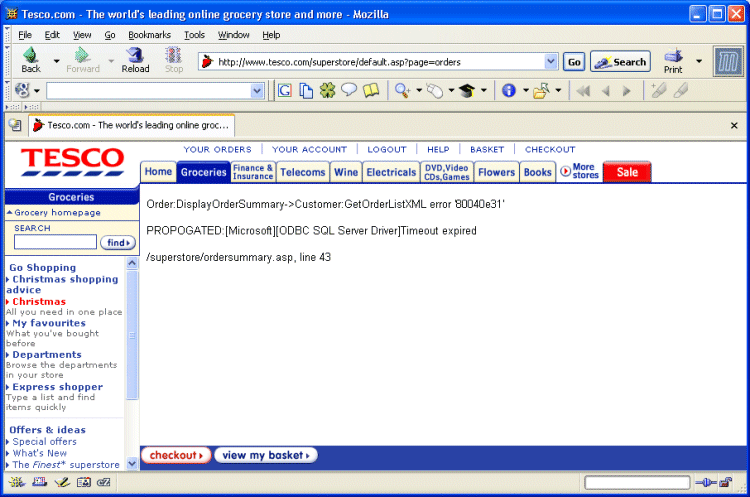Open the graduation cap dropdown arrow
The height and width of the screenshot is (497, 750).
click(484, 90)
